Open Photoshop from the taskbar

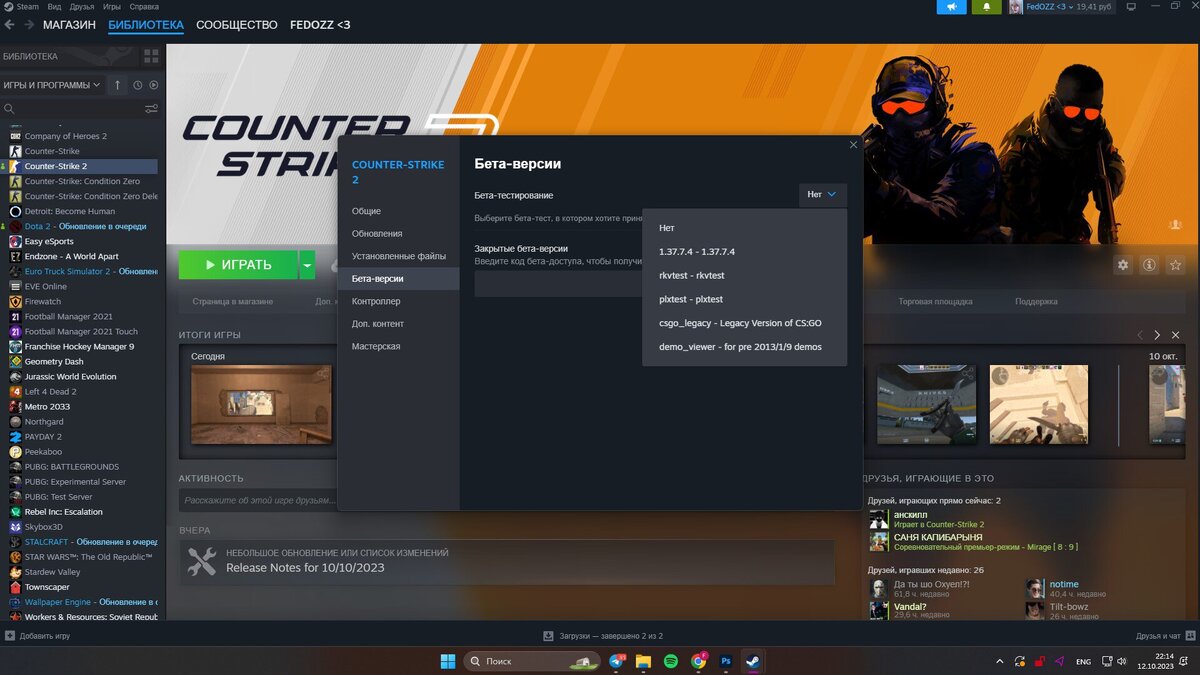726,661
